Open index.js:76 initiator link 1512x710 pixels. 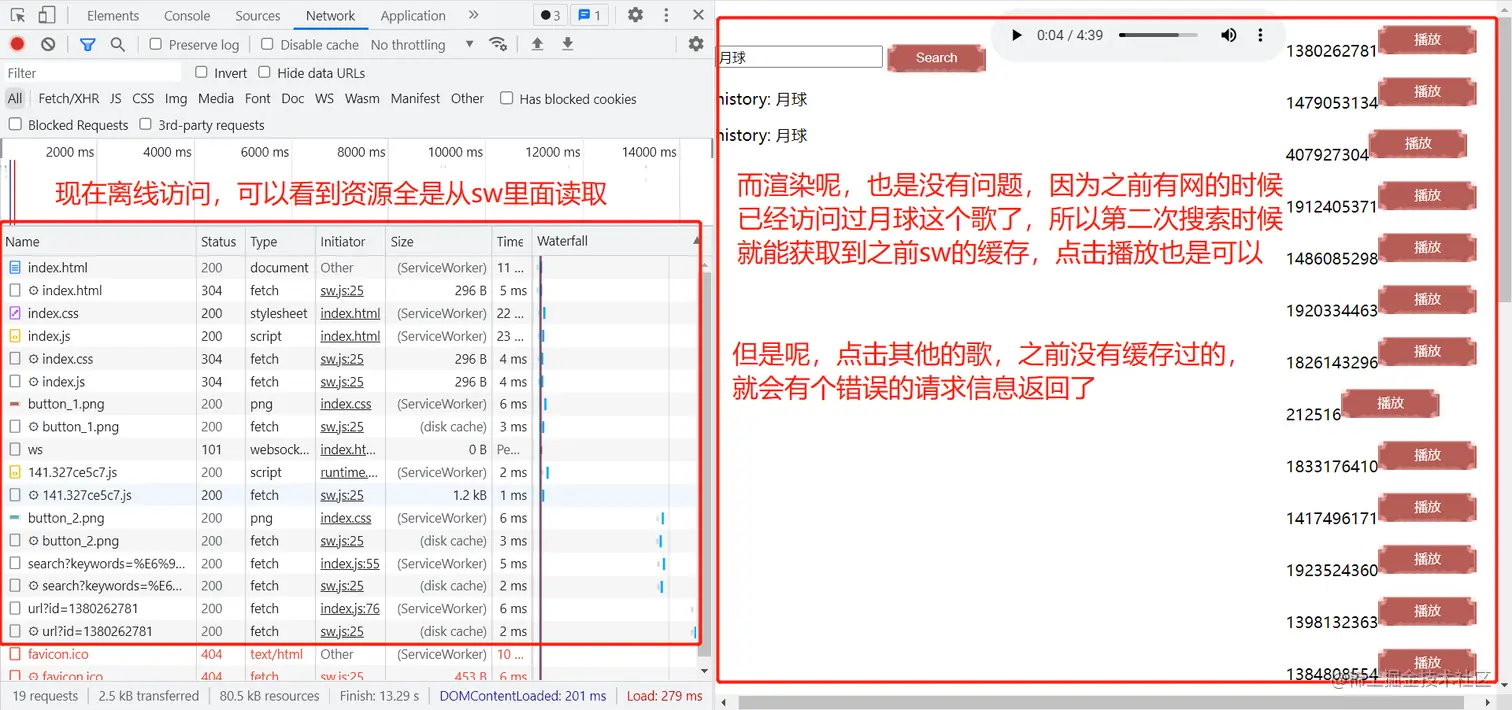350,609
